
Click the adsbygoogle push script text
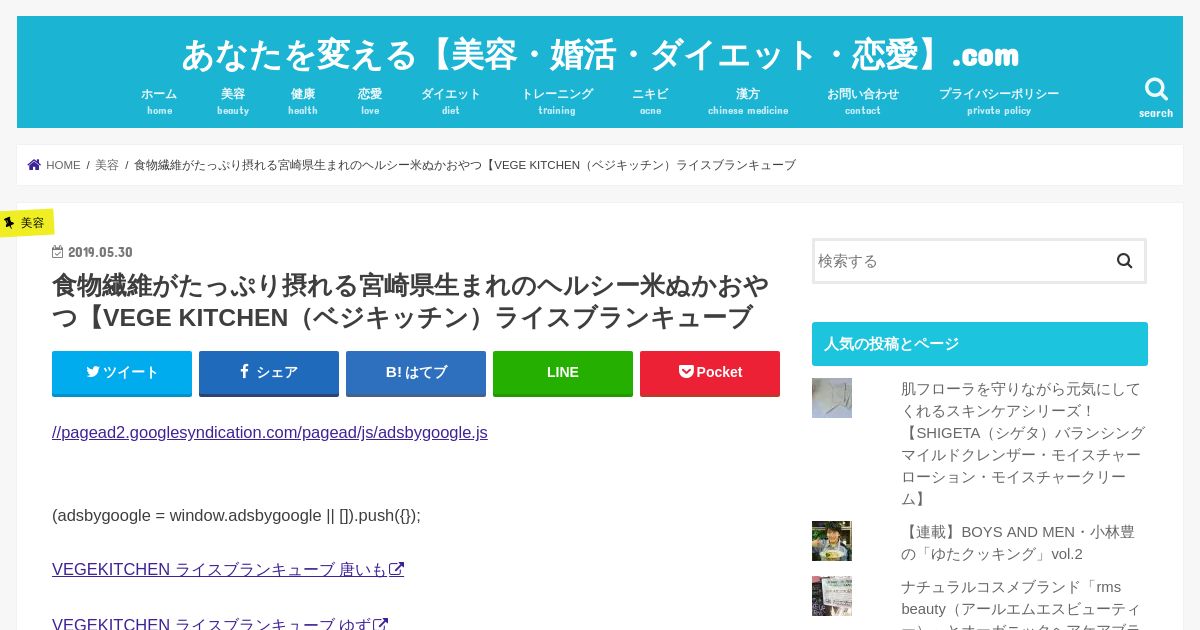236,515
